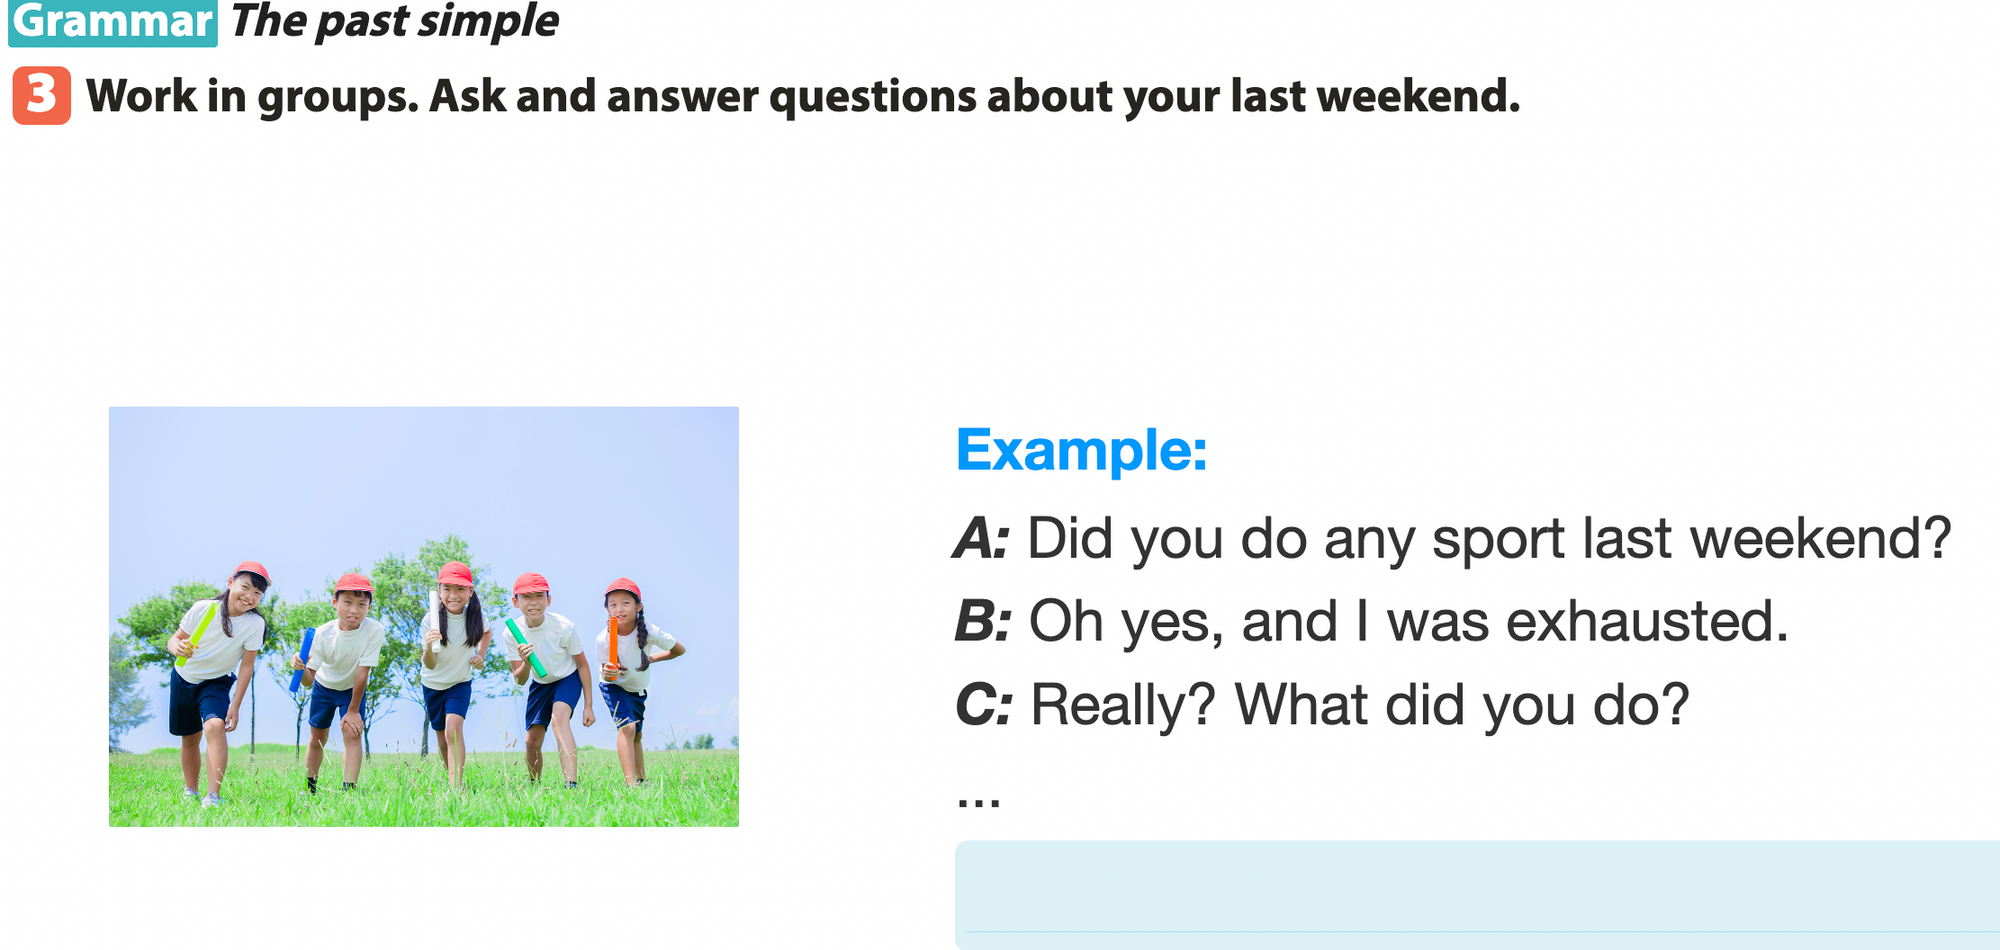The width and height of the screenshot is (2000, 950).
Task: Click the blue baton in the photo
Action: tap(302, 658)
